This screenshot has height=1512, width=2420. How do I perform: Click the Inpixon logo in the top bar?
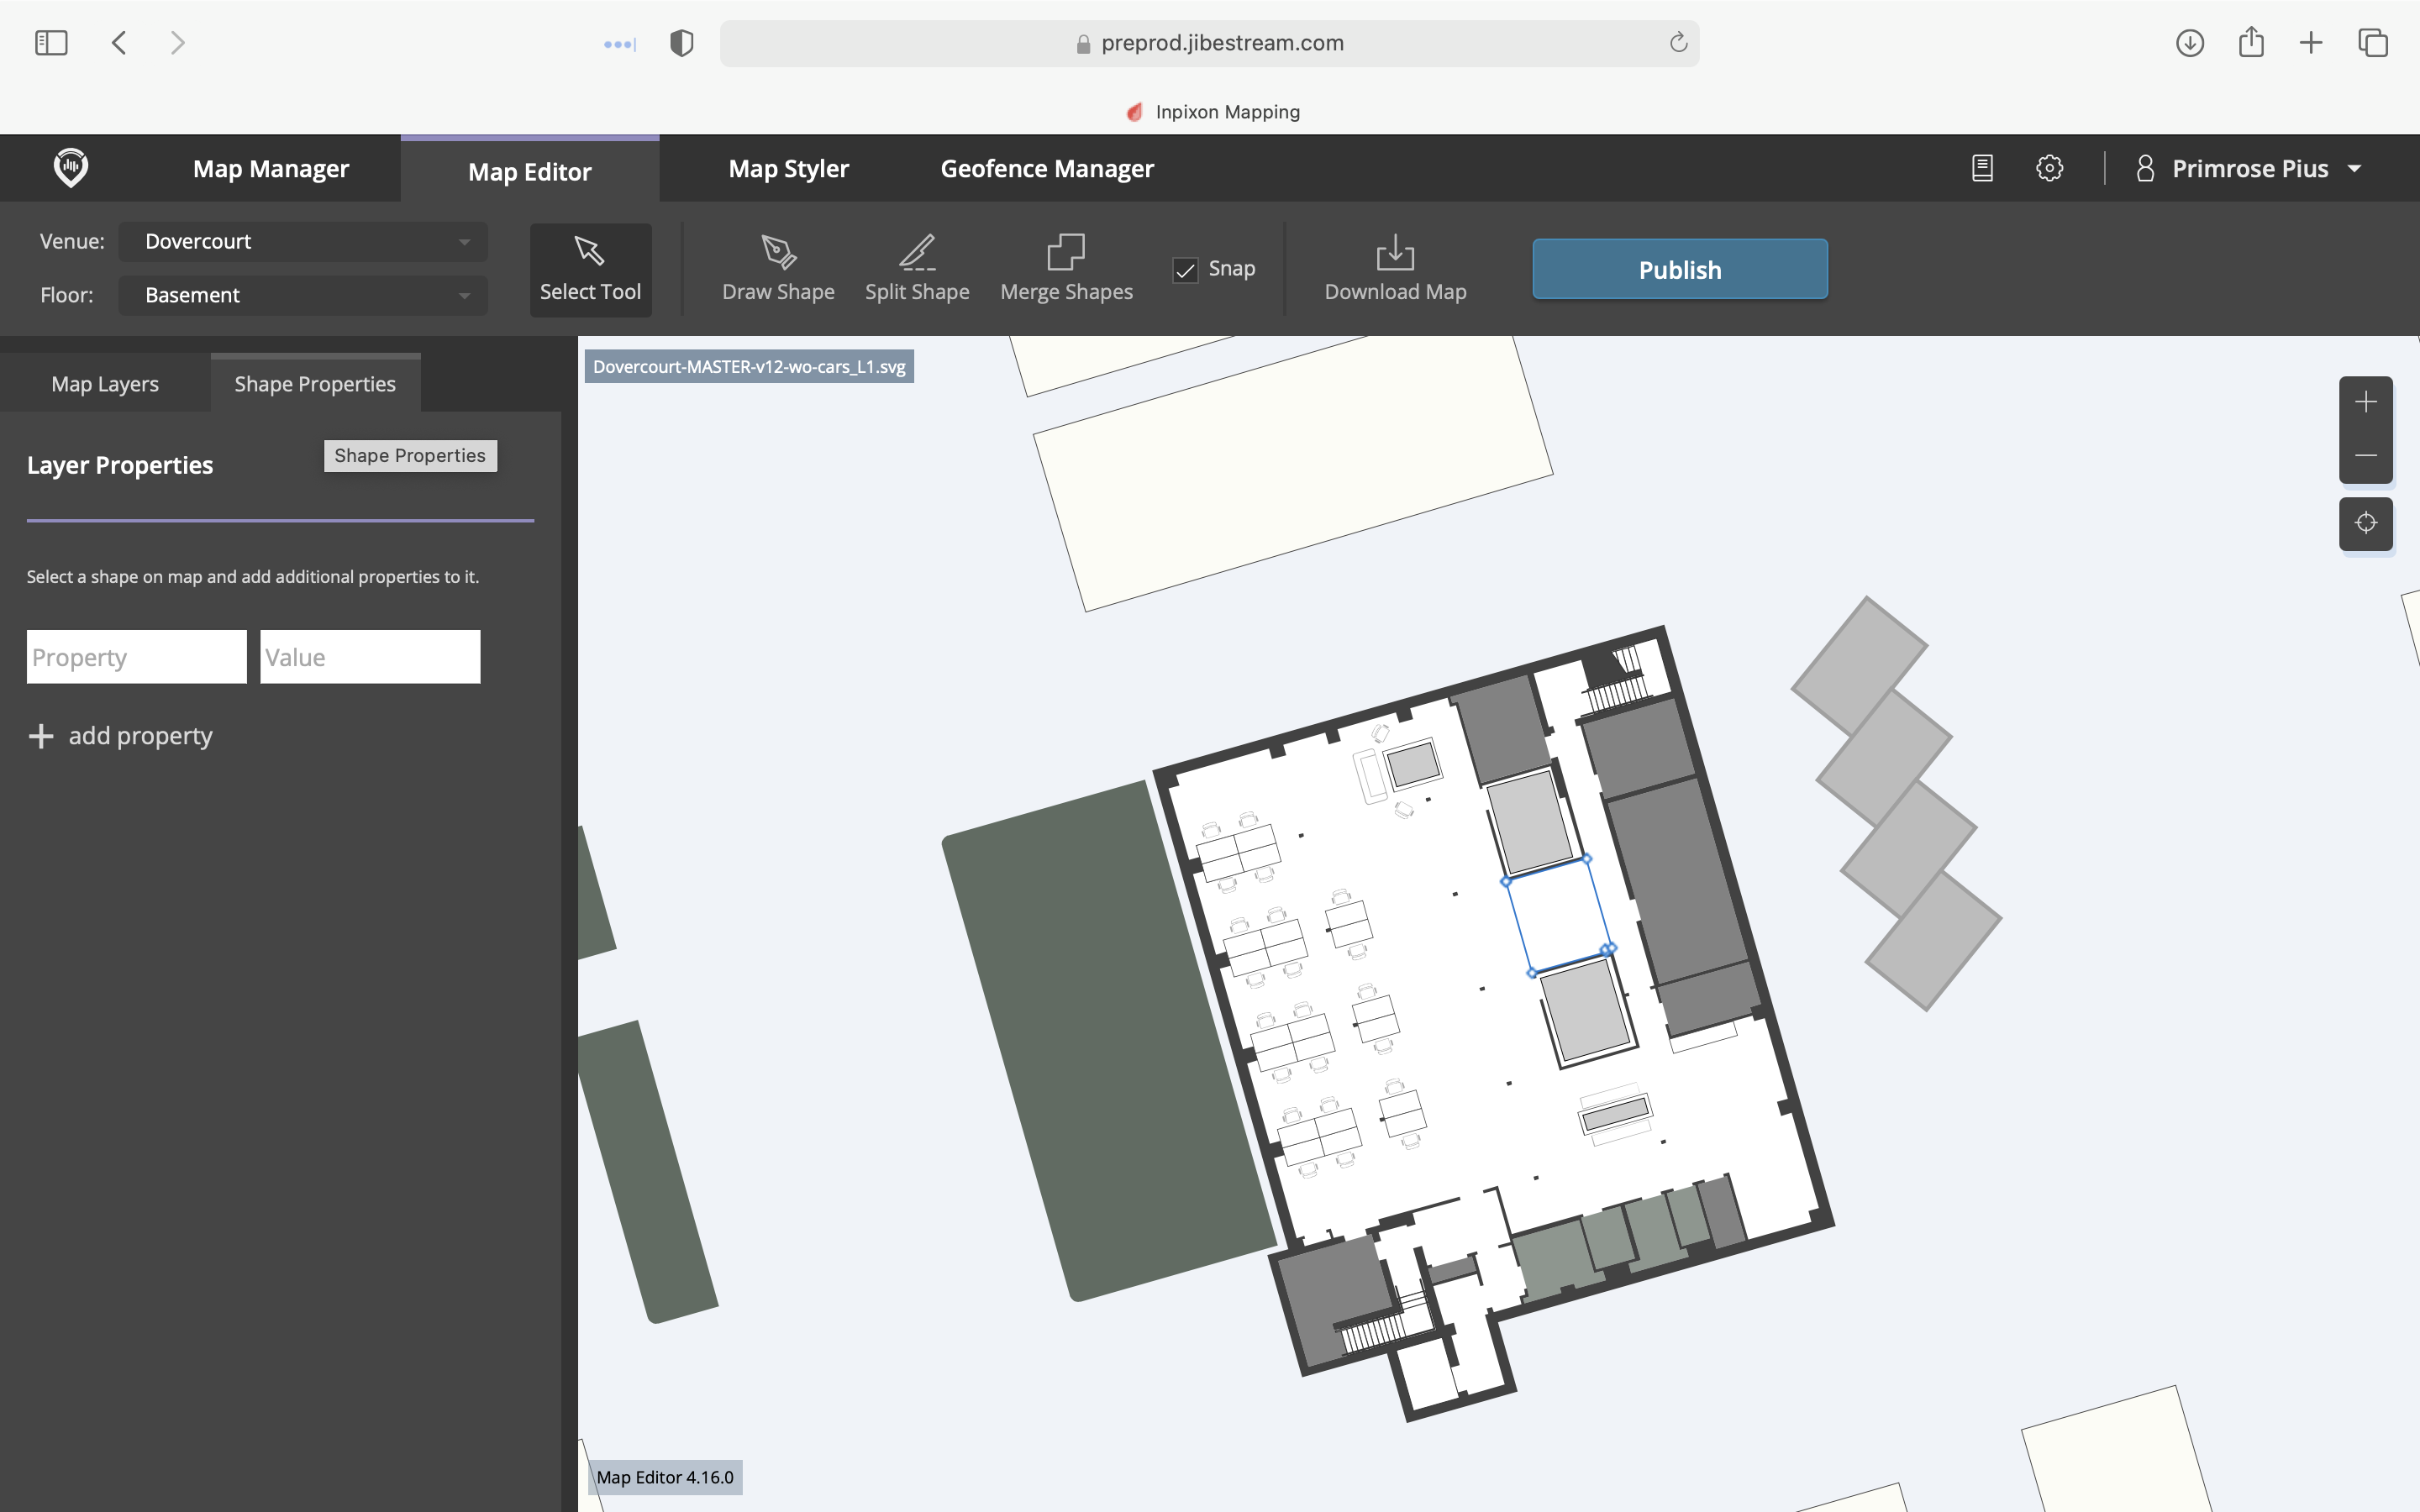point(70,167)
